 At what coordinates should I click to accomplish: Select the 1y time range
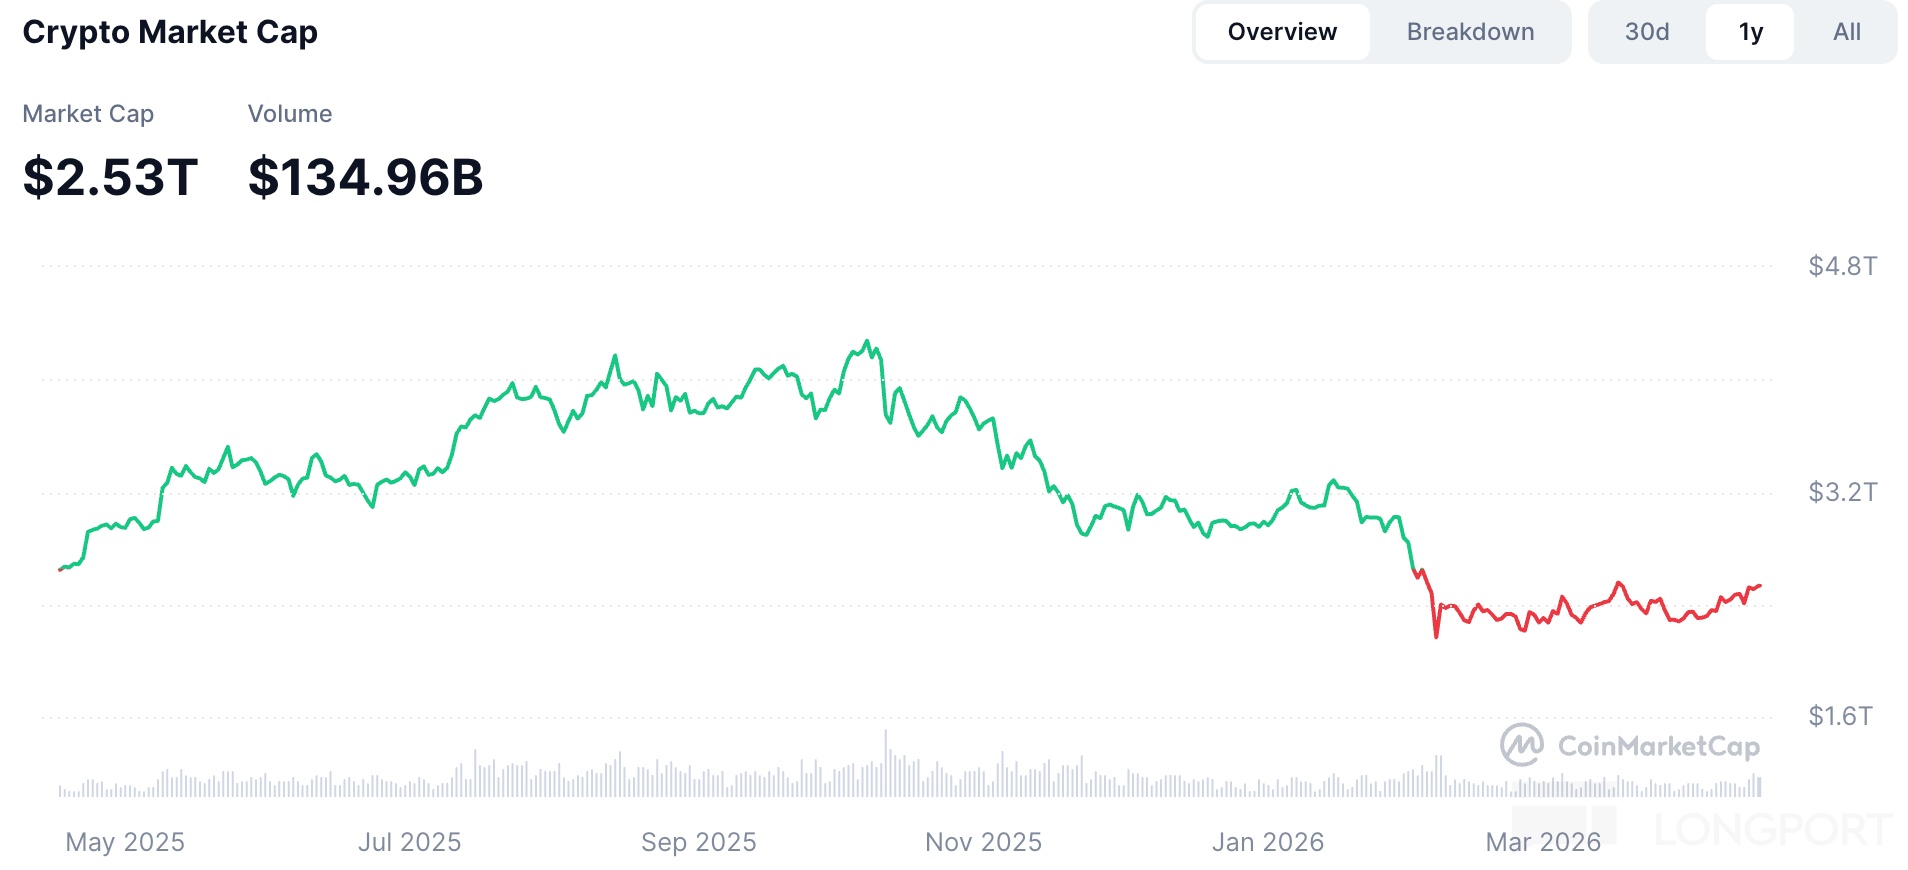[1750, 32]
